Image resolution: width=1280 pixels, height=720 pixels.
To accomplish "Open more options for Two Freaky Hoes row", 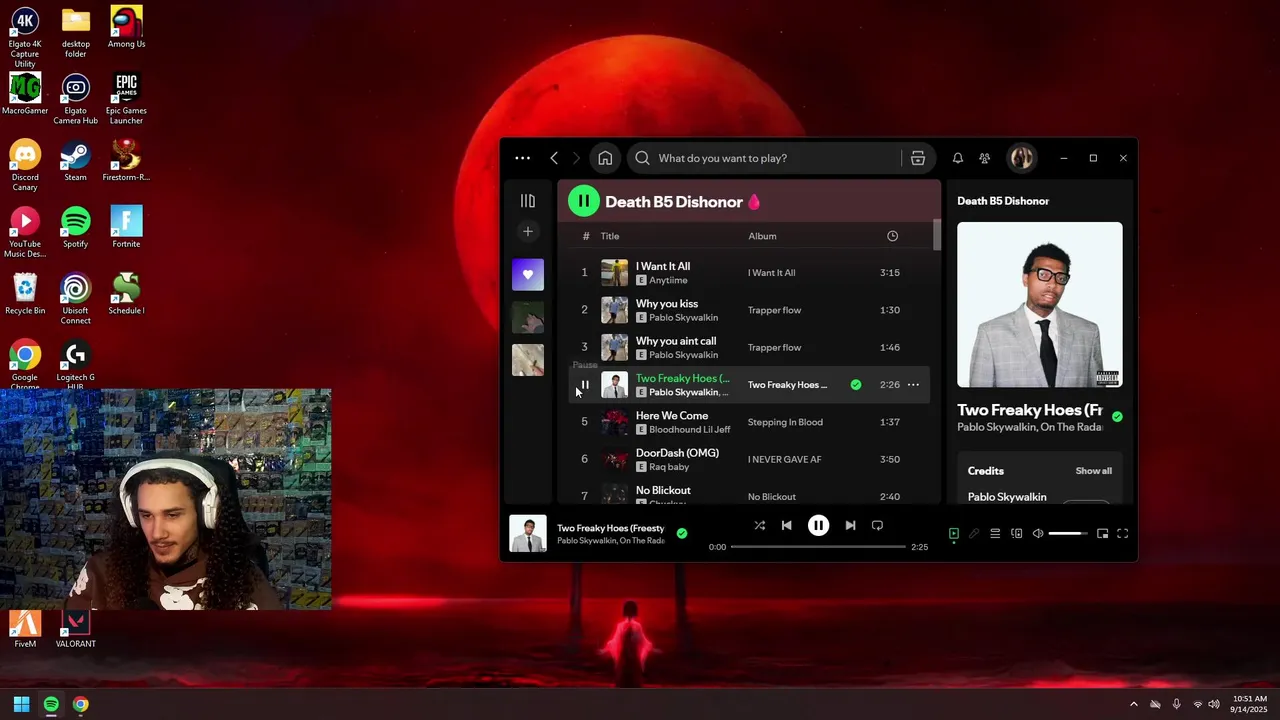I will [x=913, y=385].
